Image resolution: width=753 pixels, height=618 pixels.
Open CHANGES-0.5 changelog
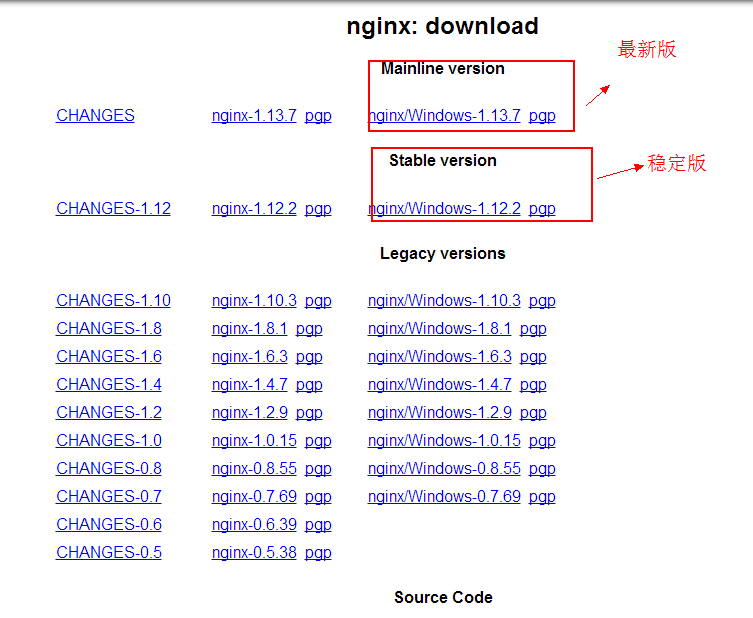[109, 552]
